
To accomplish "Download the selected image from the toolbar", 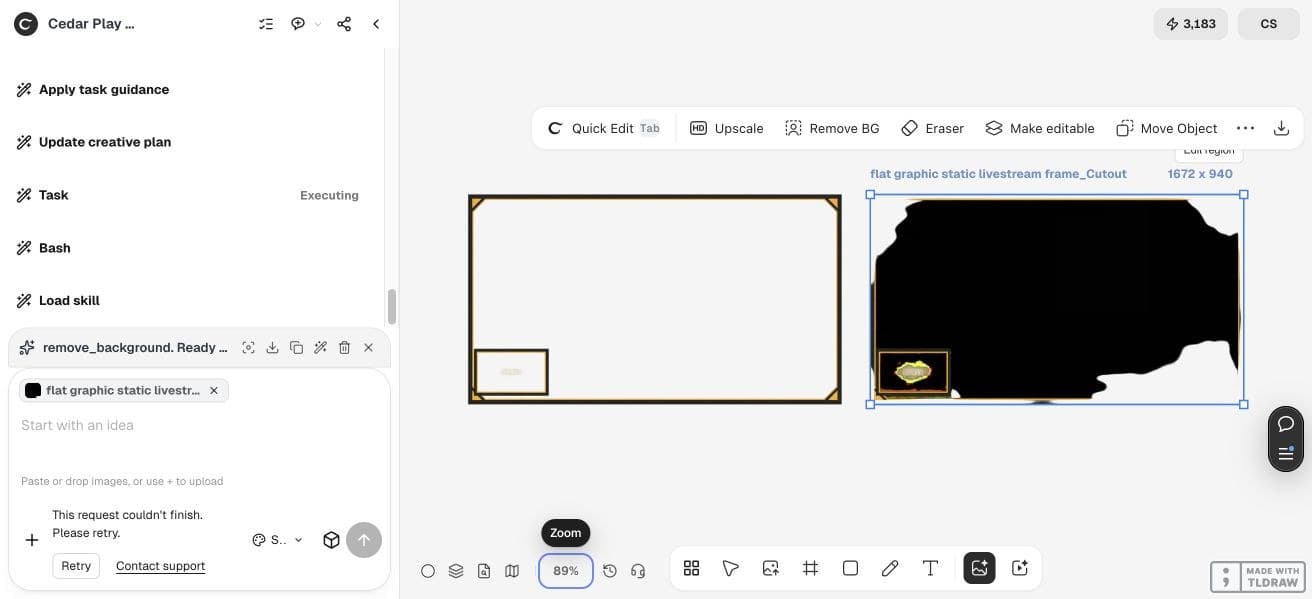I will (1281, 128).
